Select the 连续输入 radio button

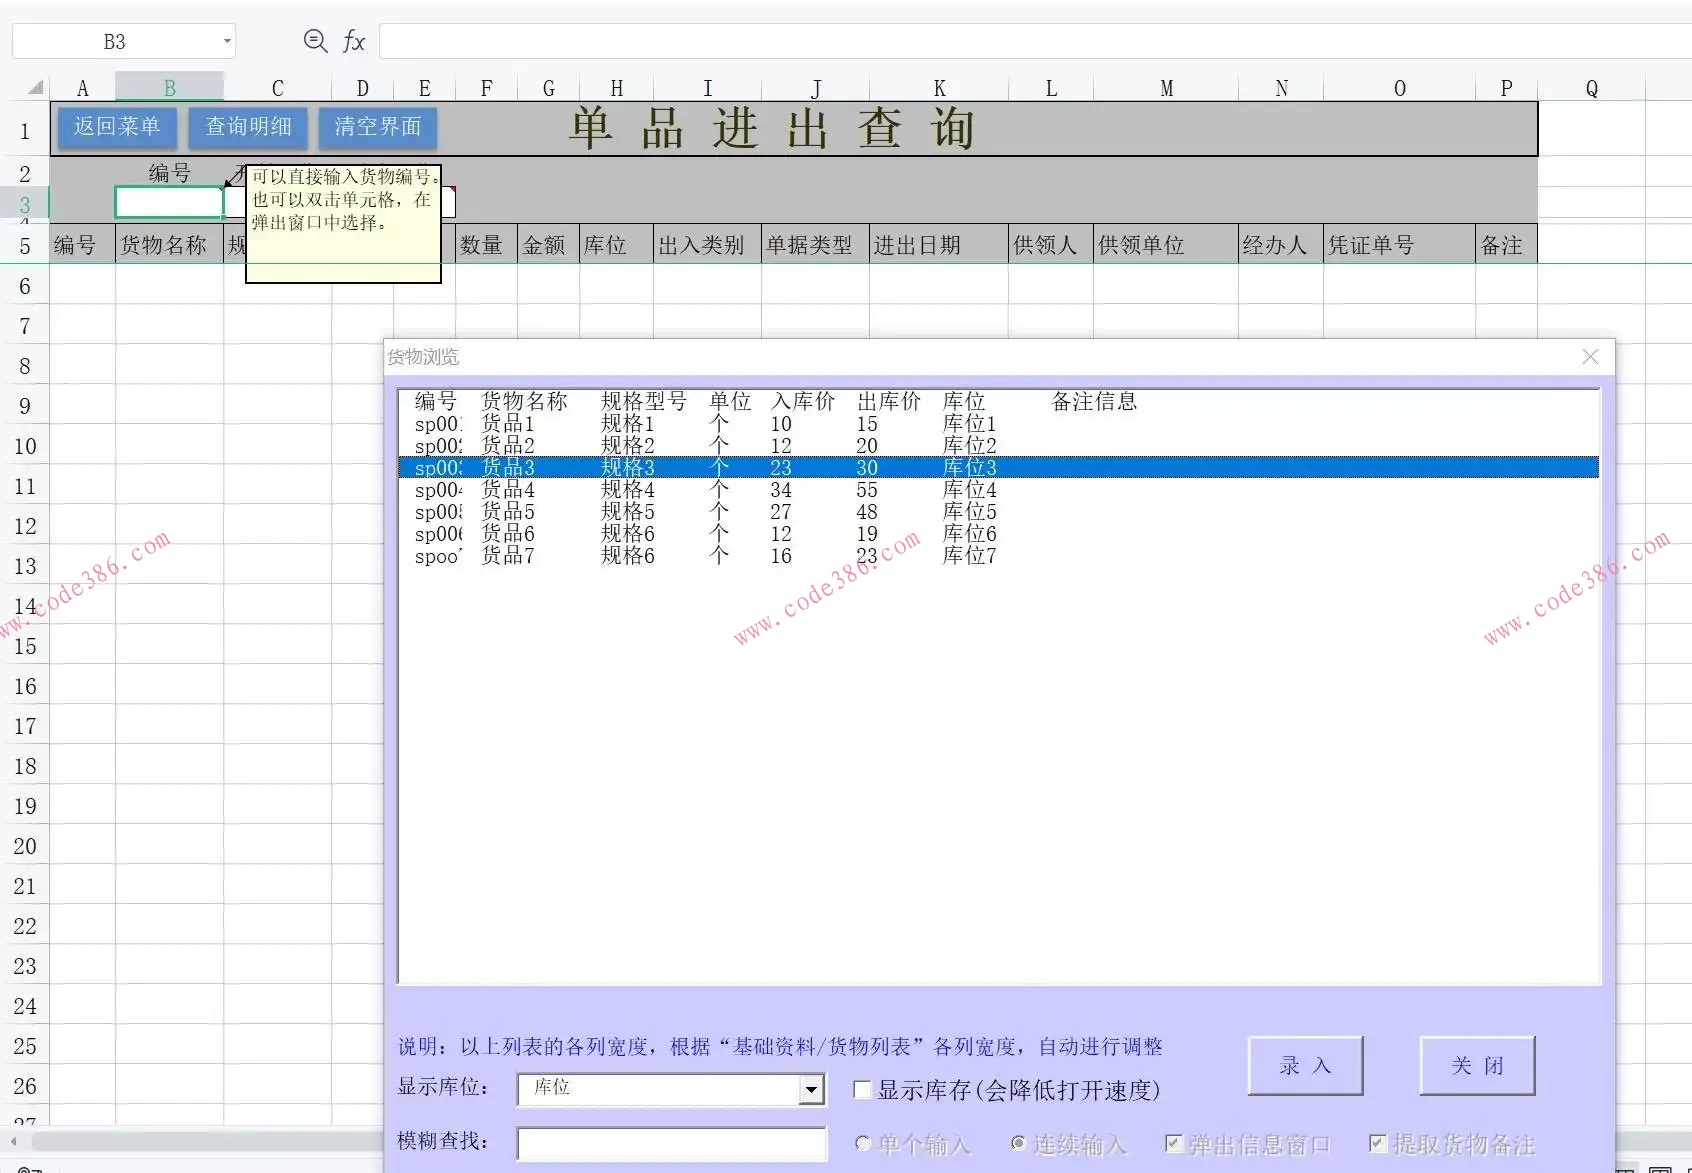[x=1018, y=1143]
